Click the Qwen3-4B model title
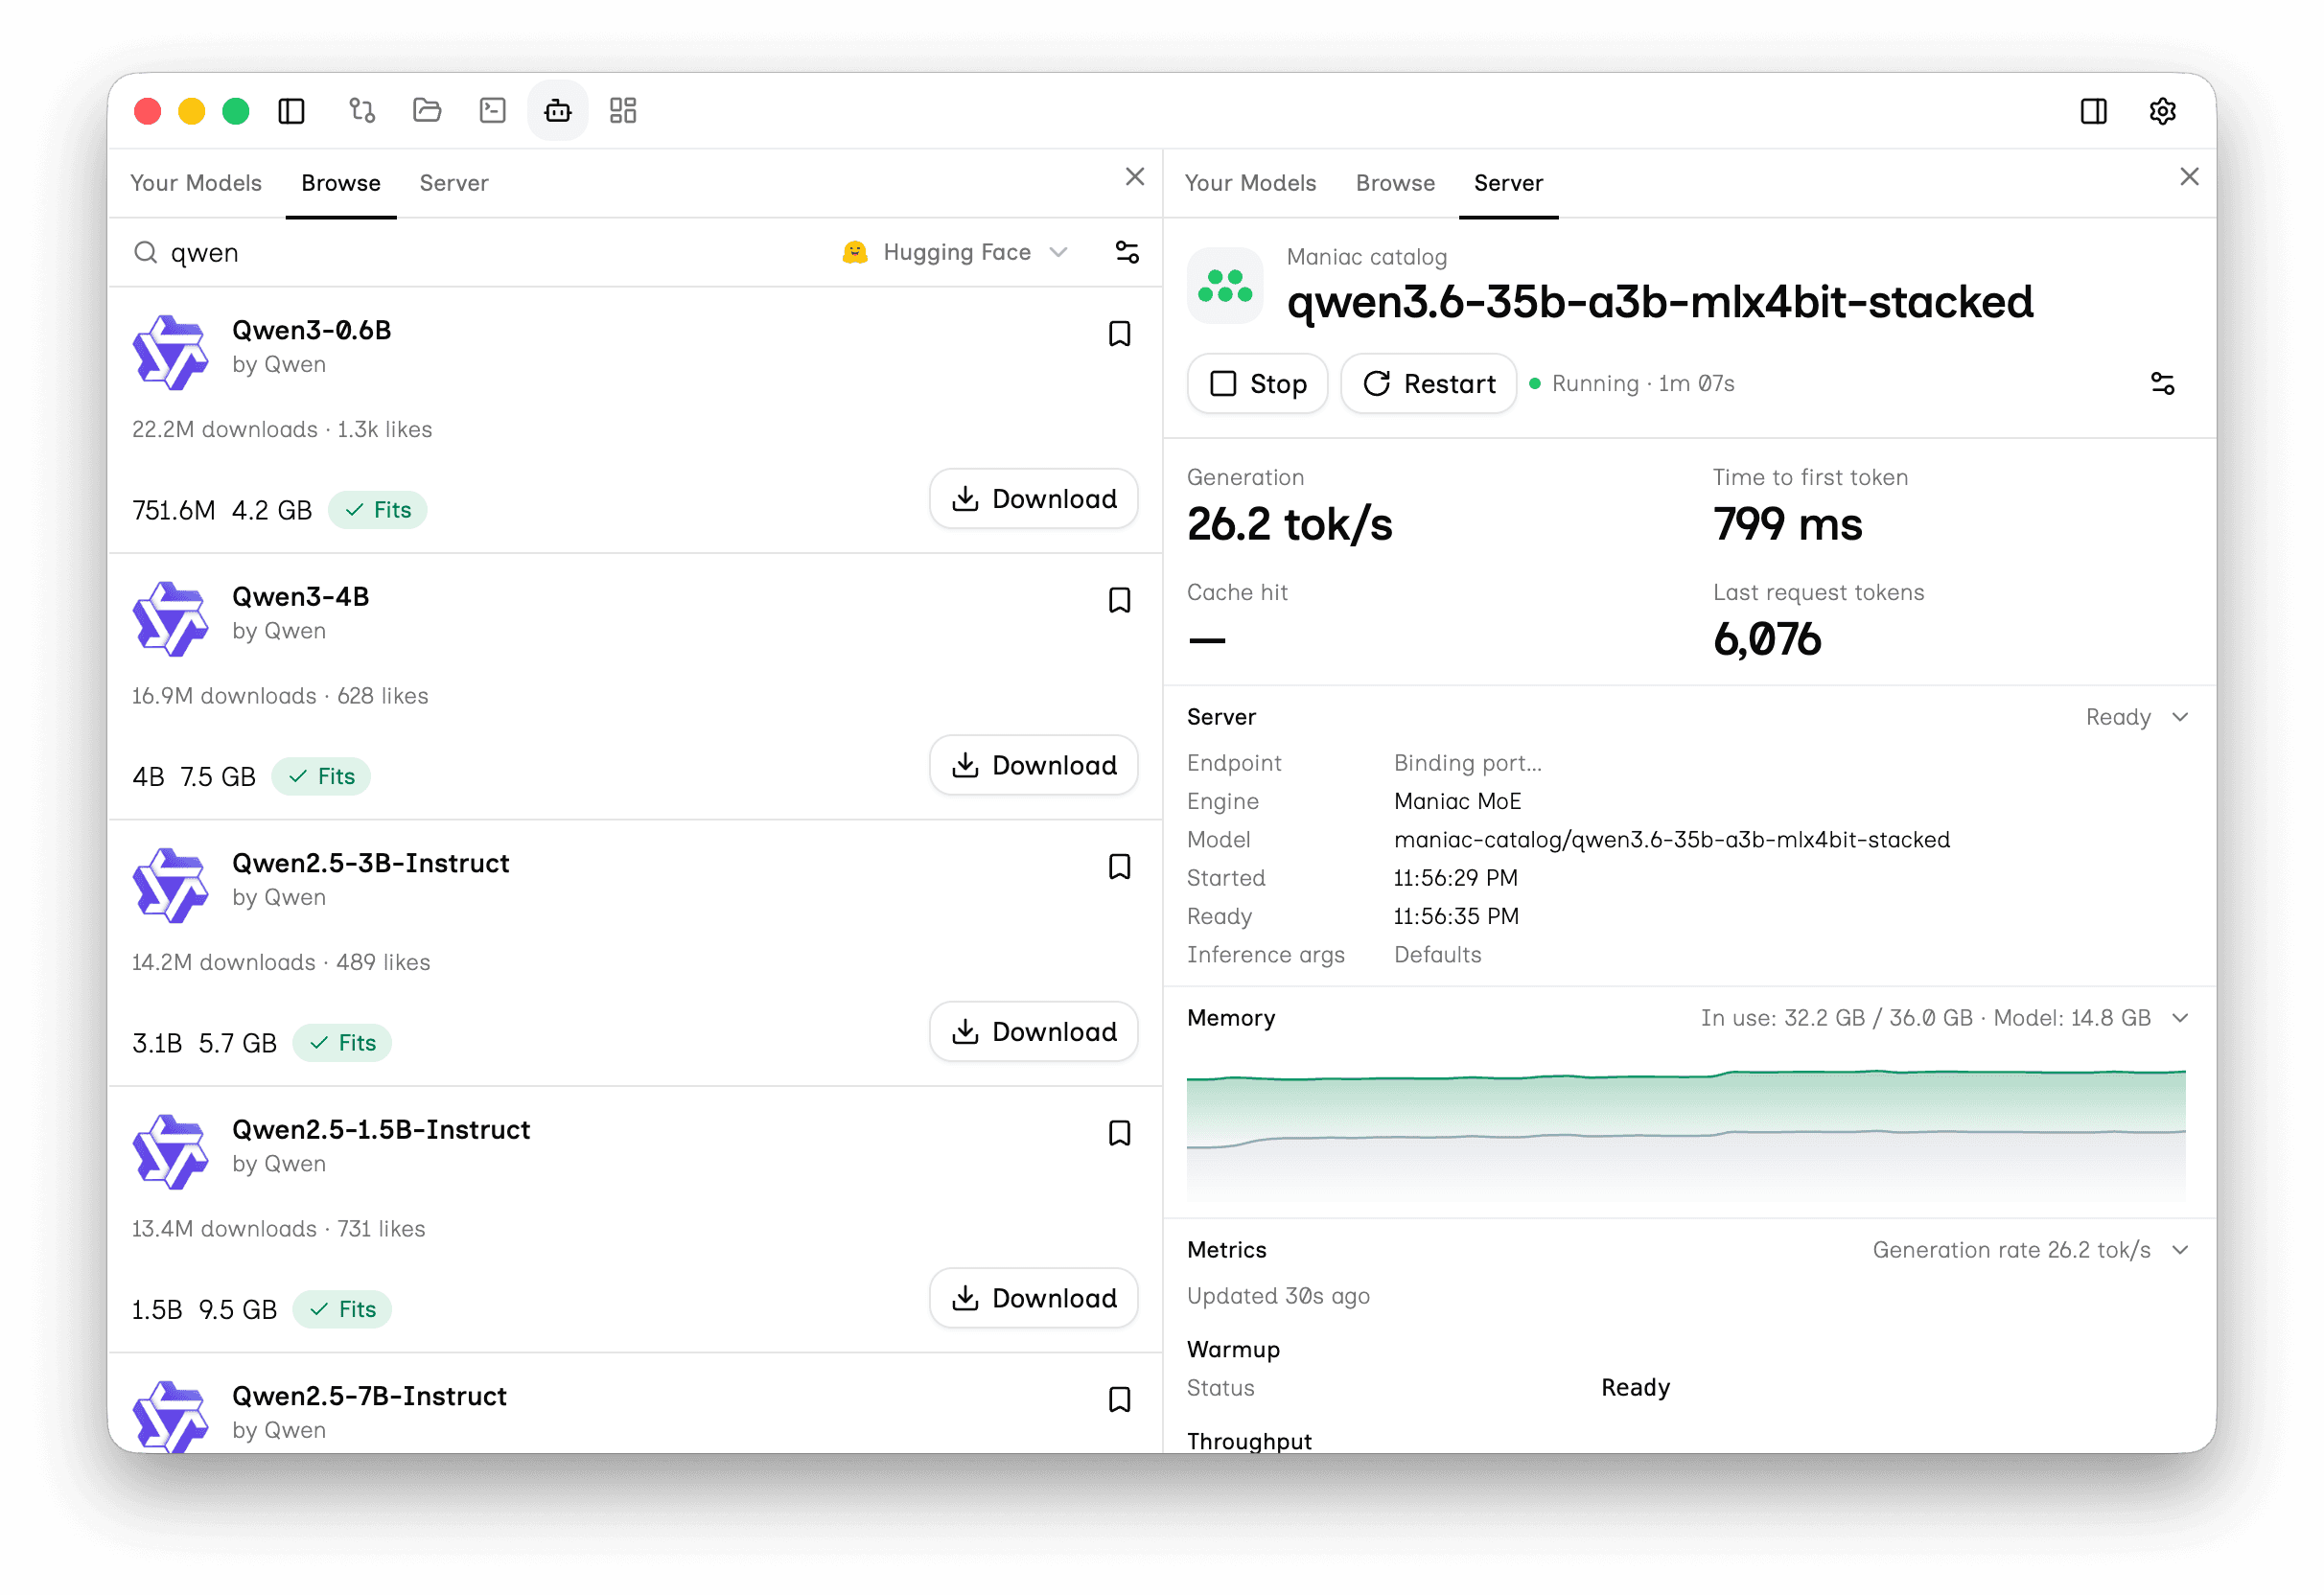The height and width of the screenshot is (1595, 2324). tap(300, 597)
